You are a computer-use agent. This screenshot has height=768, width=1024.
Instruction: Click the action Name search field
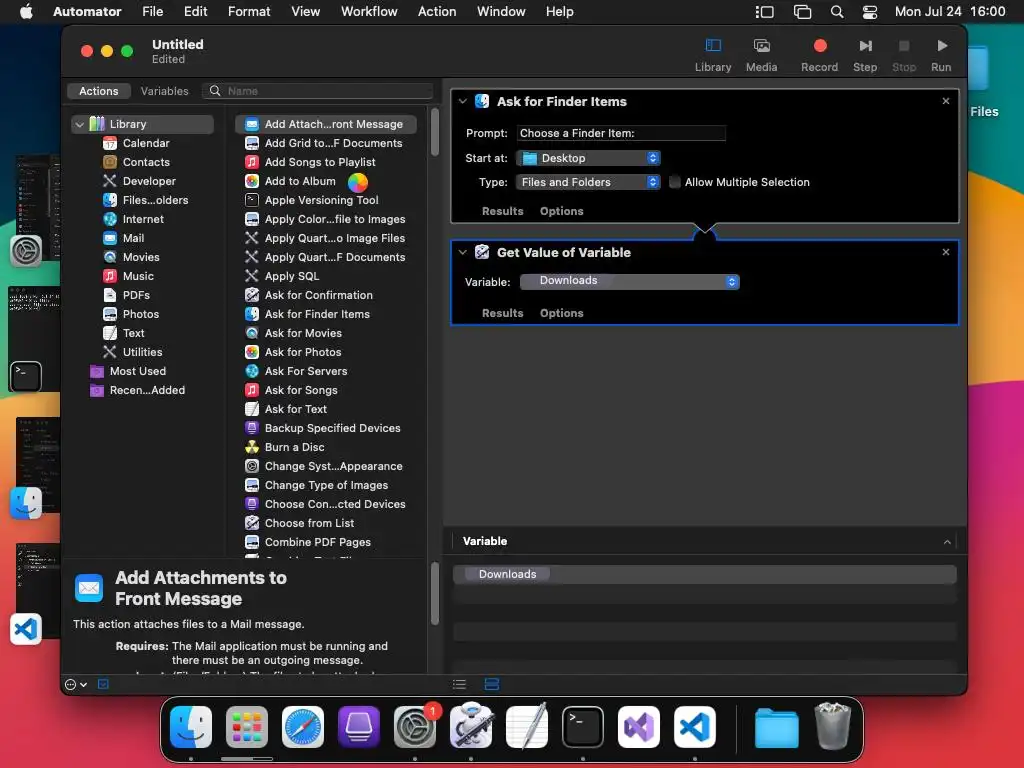[x=317, y=91]
